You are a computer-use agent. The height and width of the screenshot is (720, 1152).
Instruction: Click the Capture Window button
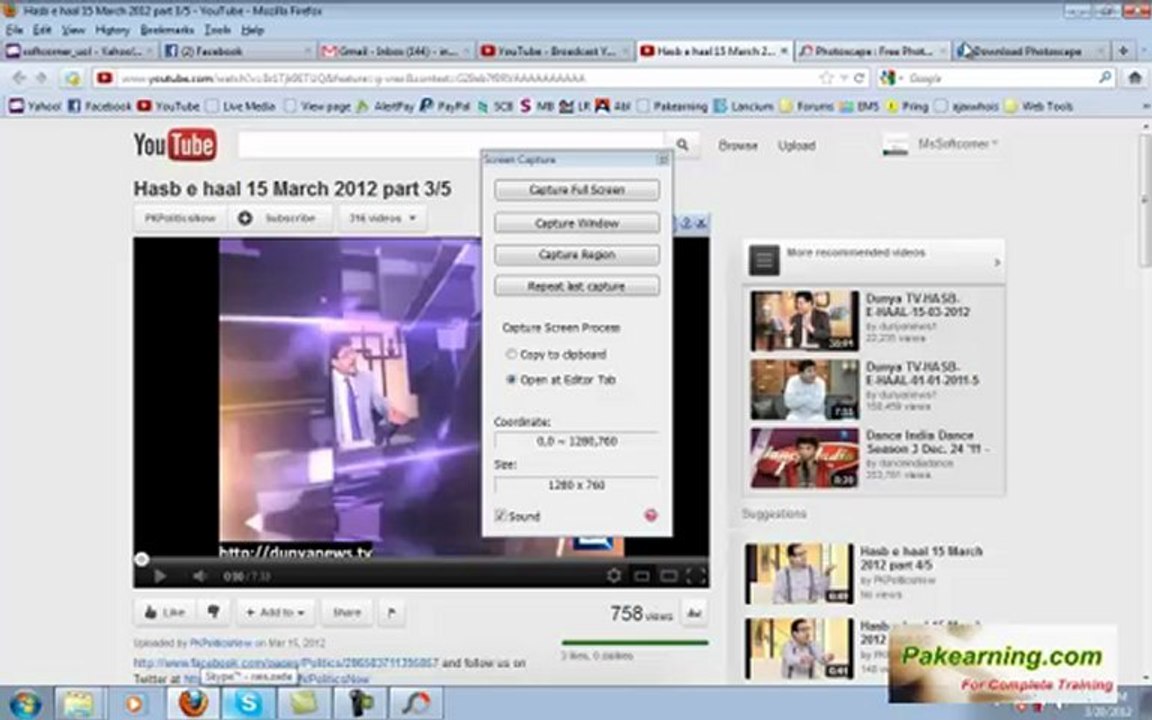pos(577,223)
